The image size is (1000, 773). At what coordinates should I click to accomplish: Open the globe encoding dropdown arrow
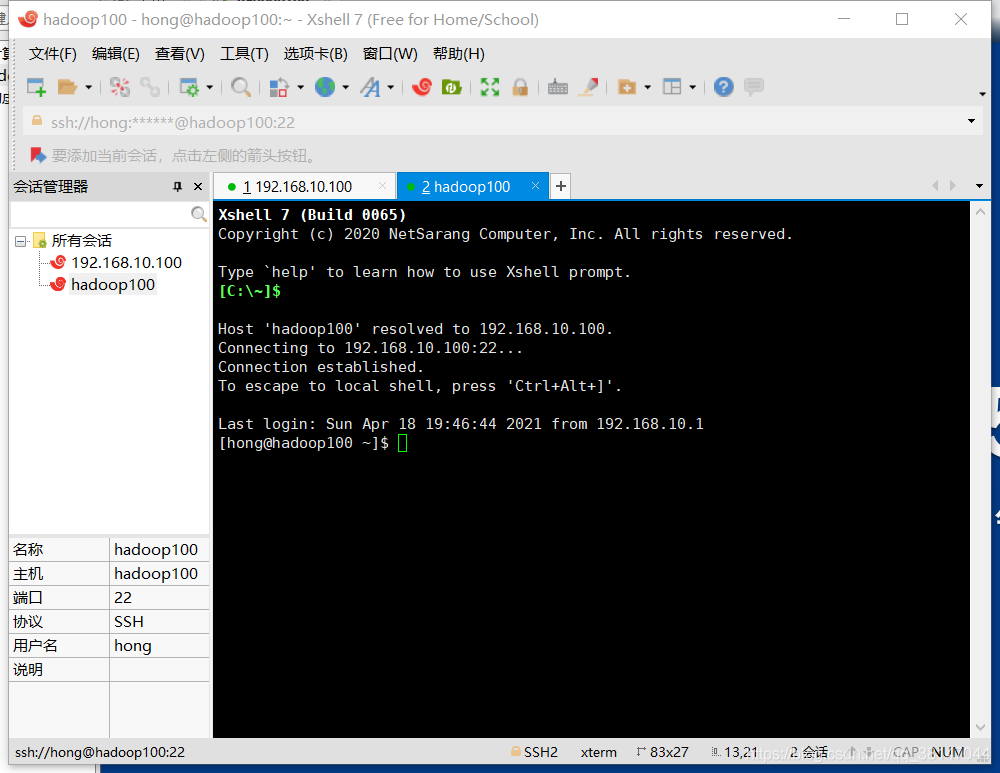click(x=346, y=88)
